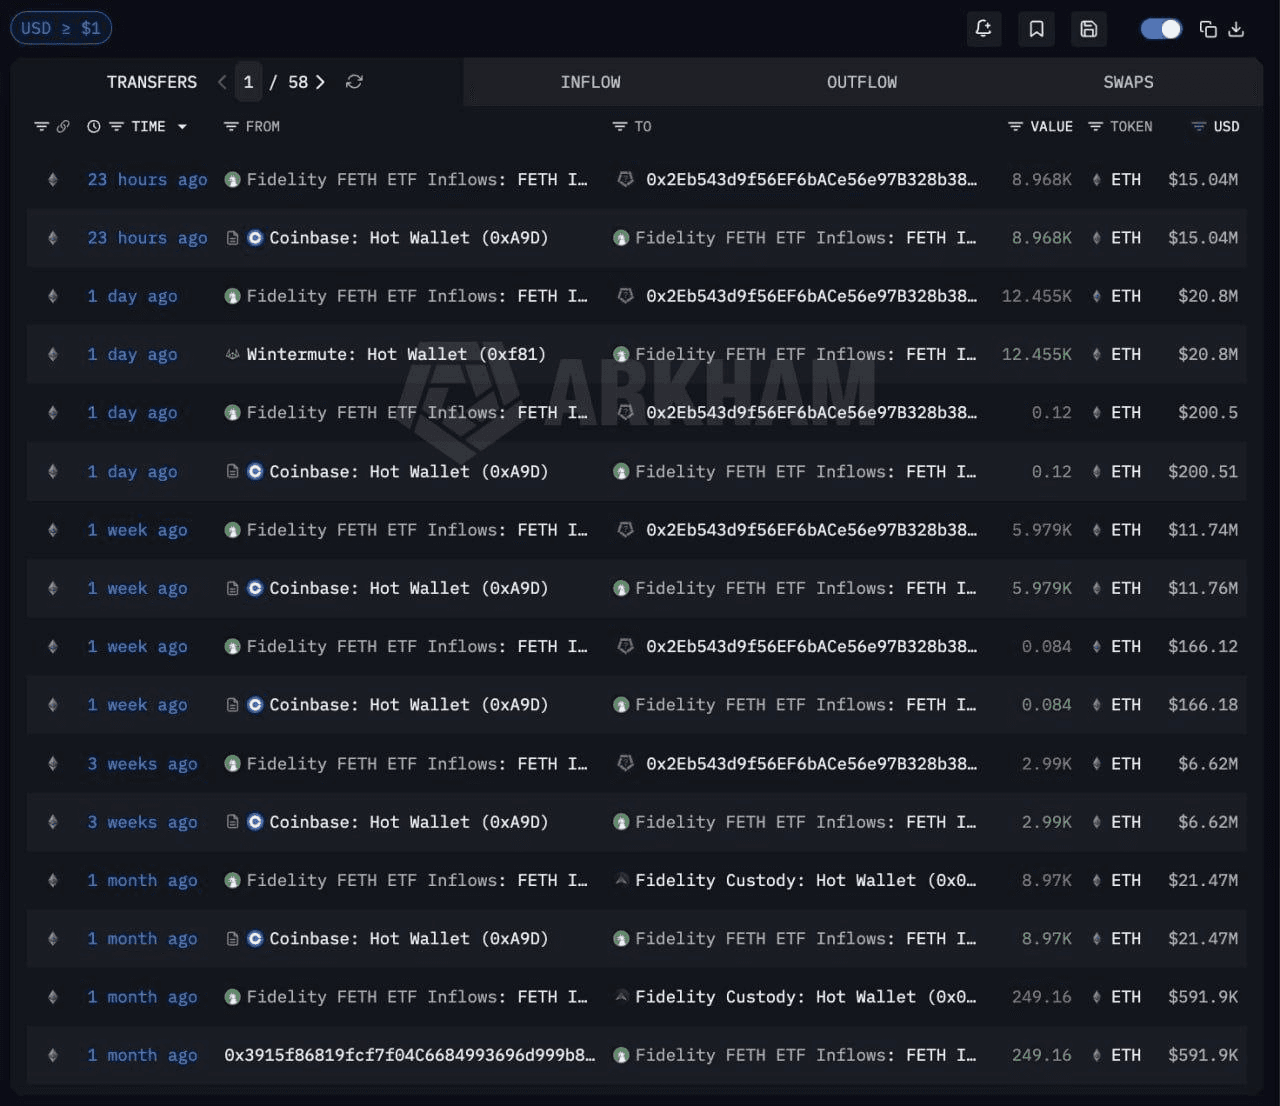Open Fidelity Custody Hot Wallet in $21.47M row
Viewport: 1280px width, 1106px height.
805,880
